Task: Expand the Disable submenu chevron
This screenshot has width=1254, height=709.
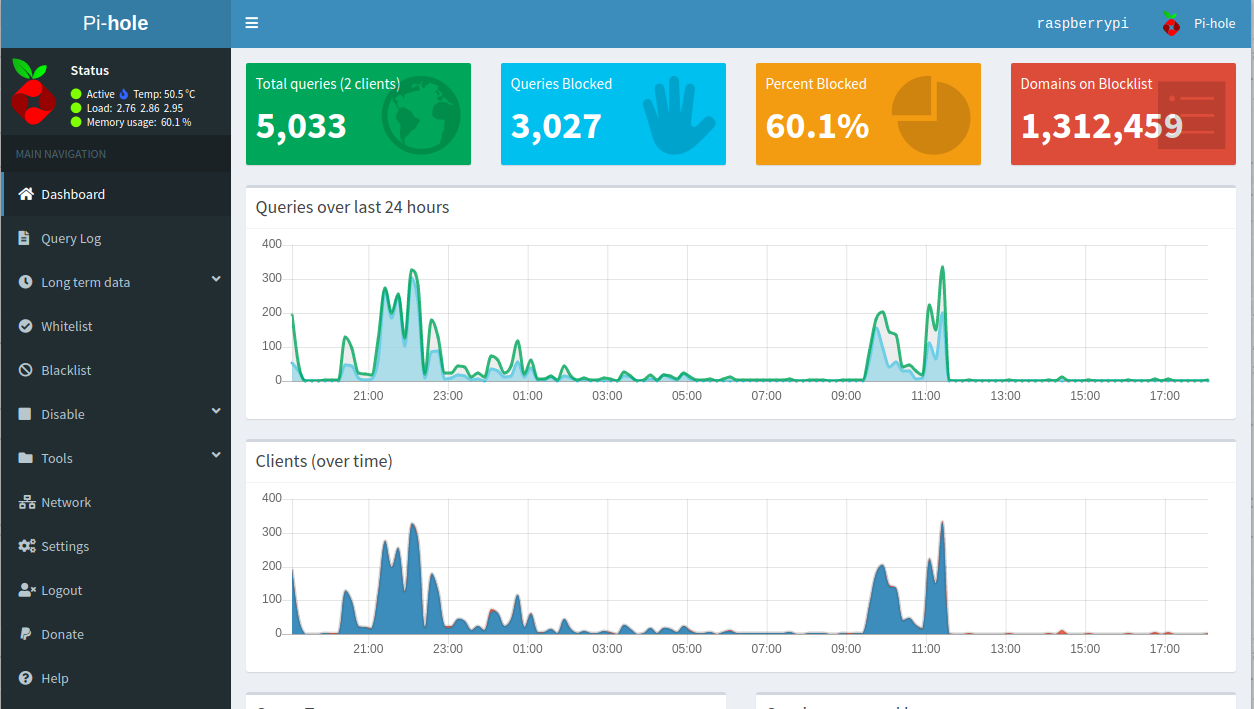Action: click(x=216, y=413)
